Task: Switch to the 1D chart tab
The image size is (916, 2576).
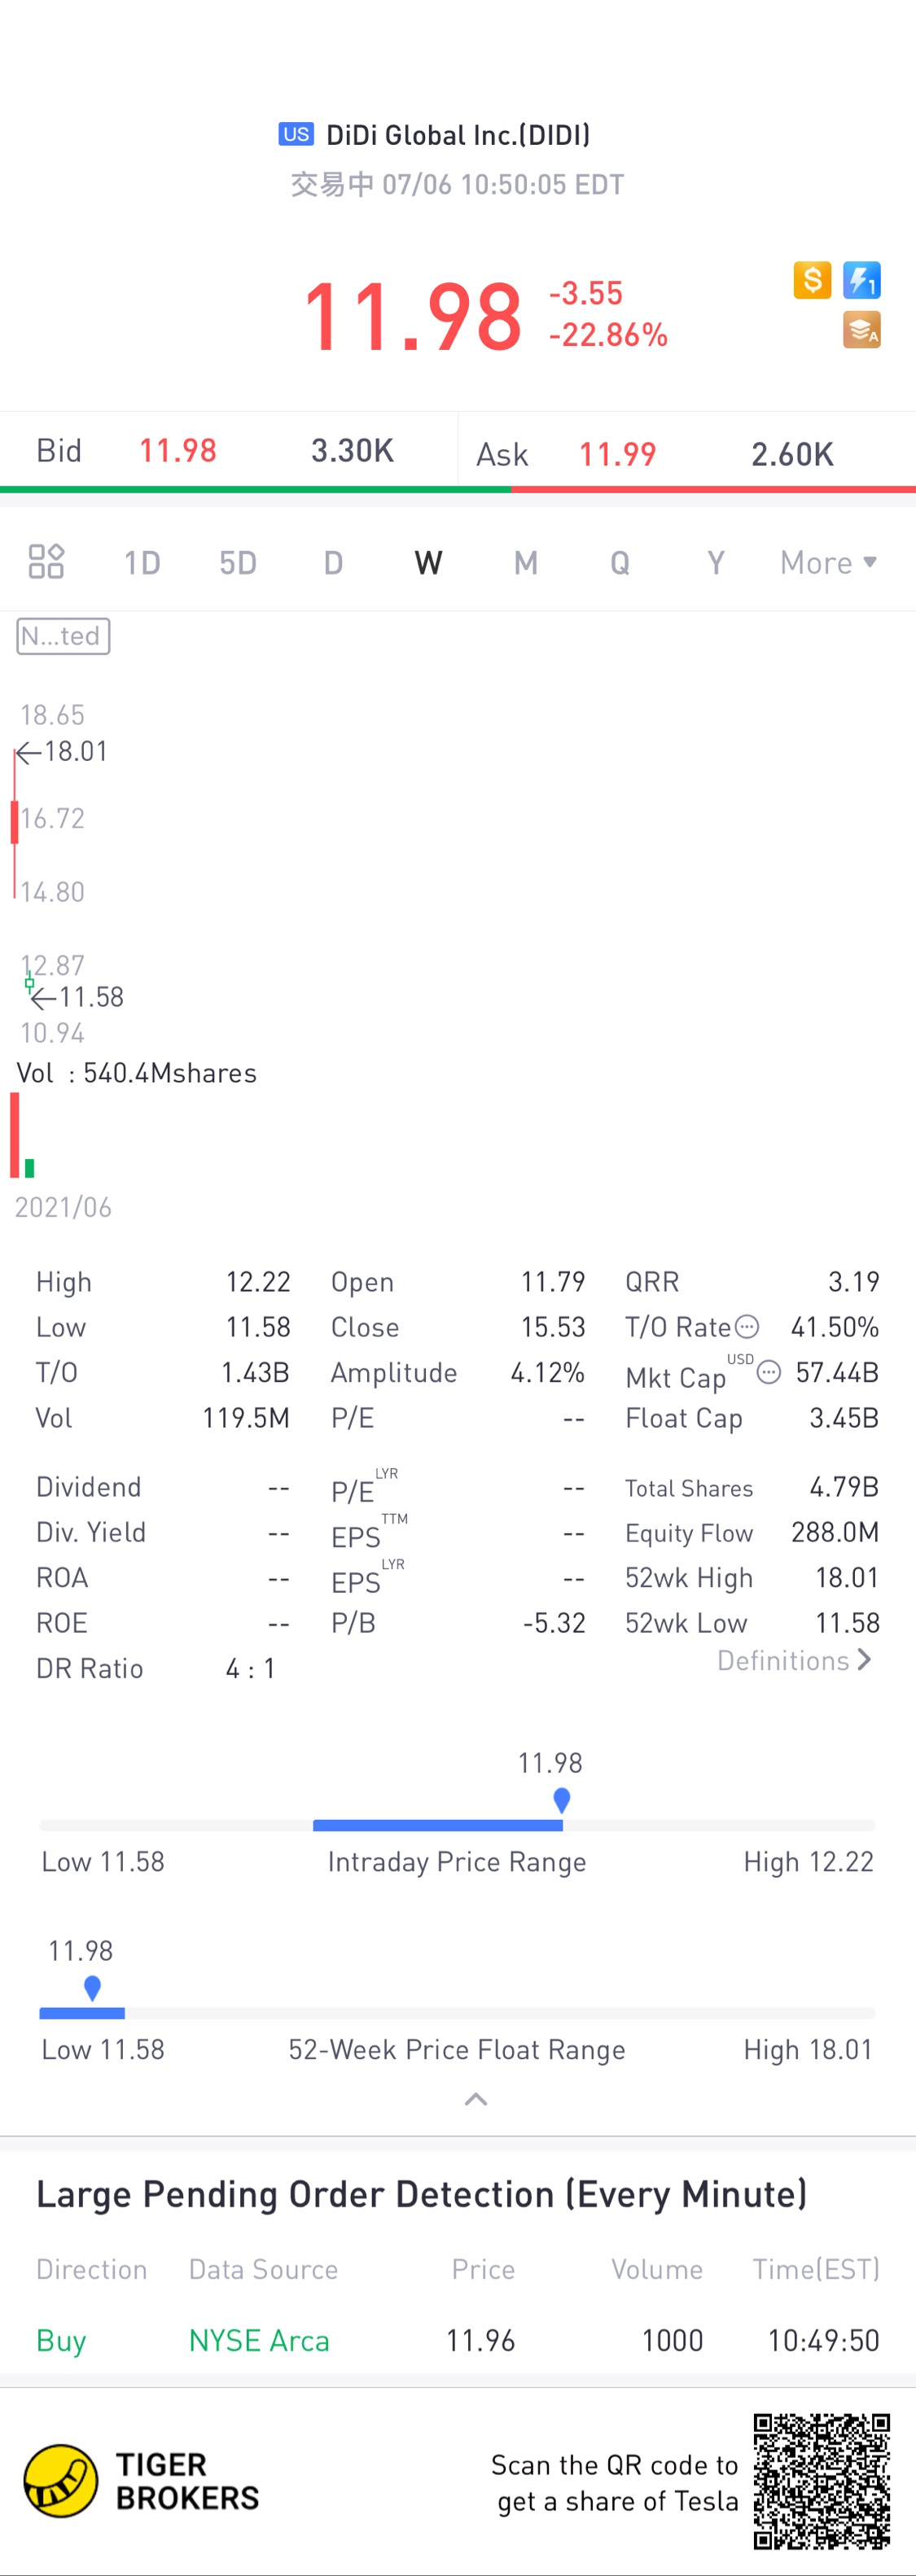Action: (142, 563)
